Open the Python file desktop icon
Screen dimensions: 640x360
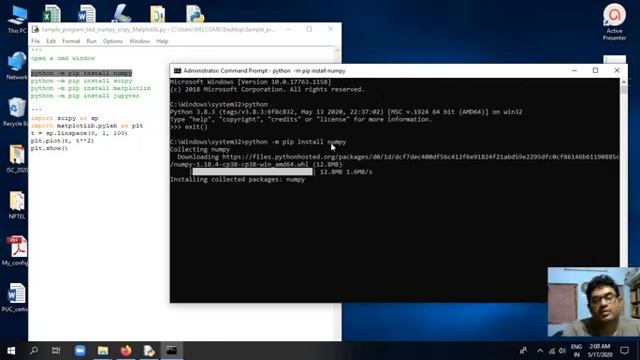(195, 14)
